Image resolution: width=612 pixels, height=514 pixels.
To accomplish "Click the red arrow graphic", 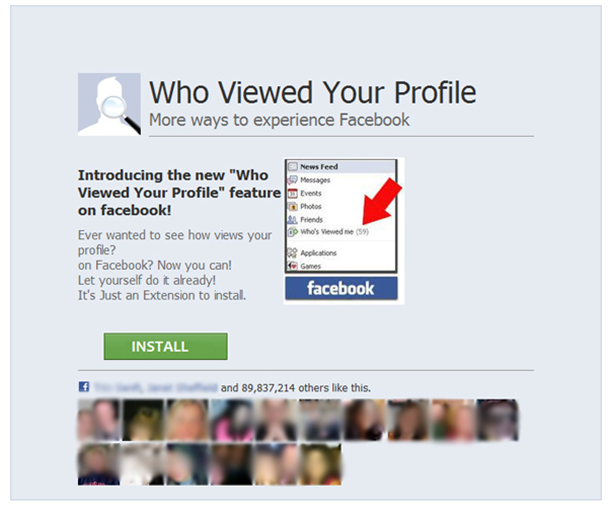I will 382,201.
